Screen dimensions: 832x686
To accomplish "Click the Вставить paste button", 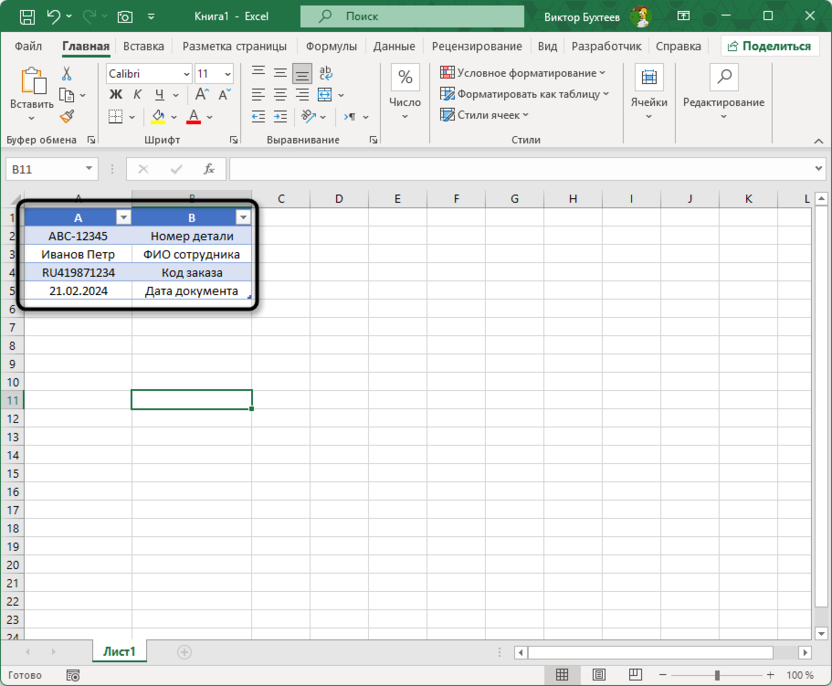I will [32, 93].
